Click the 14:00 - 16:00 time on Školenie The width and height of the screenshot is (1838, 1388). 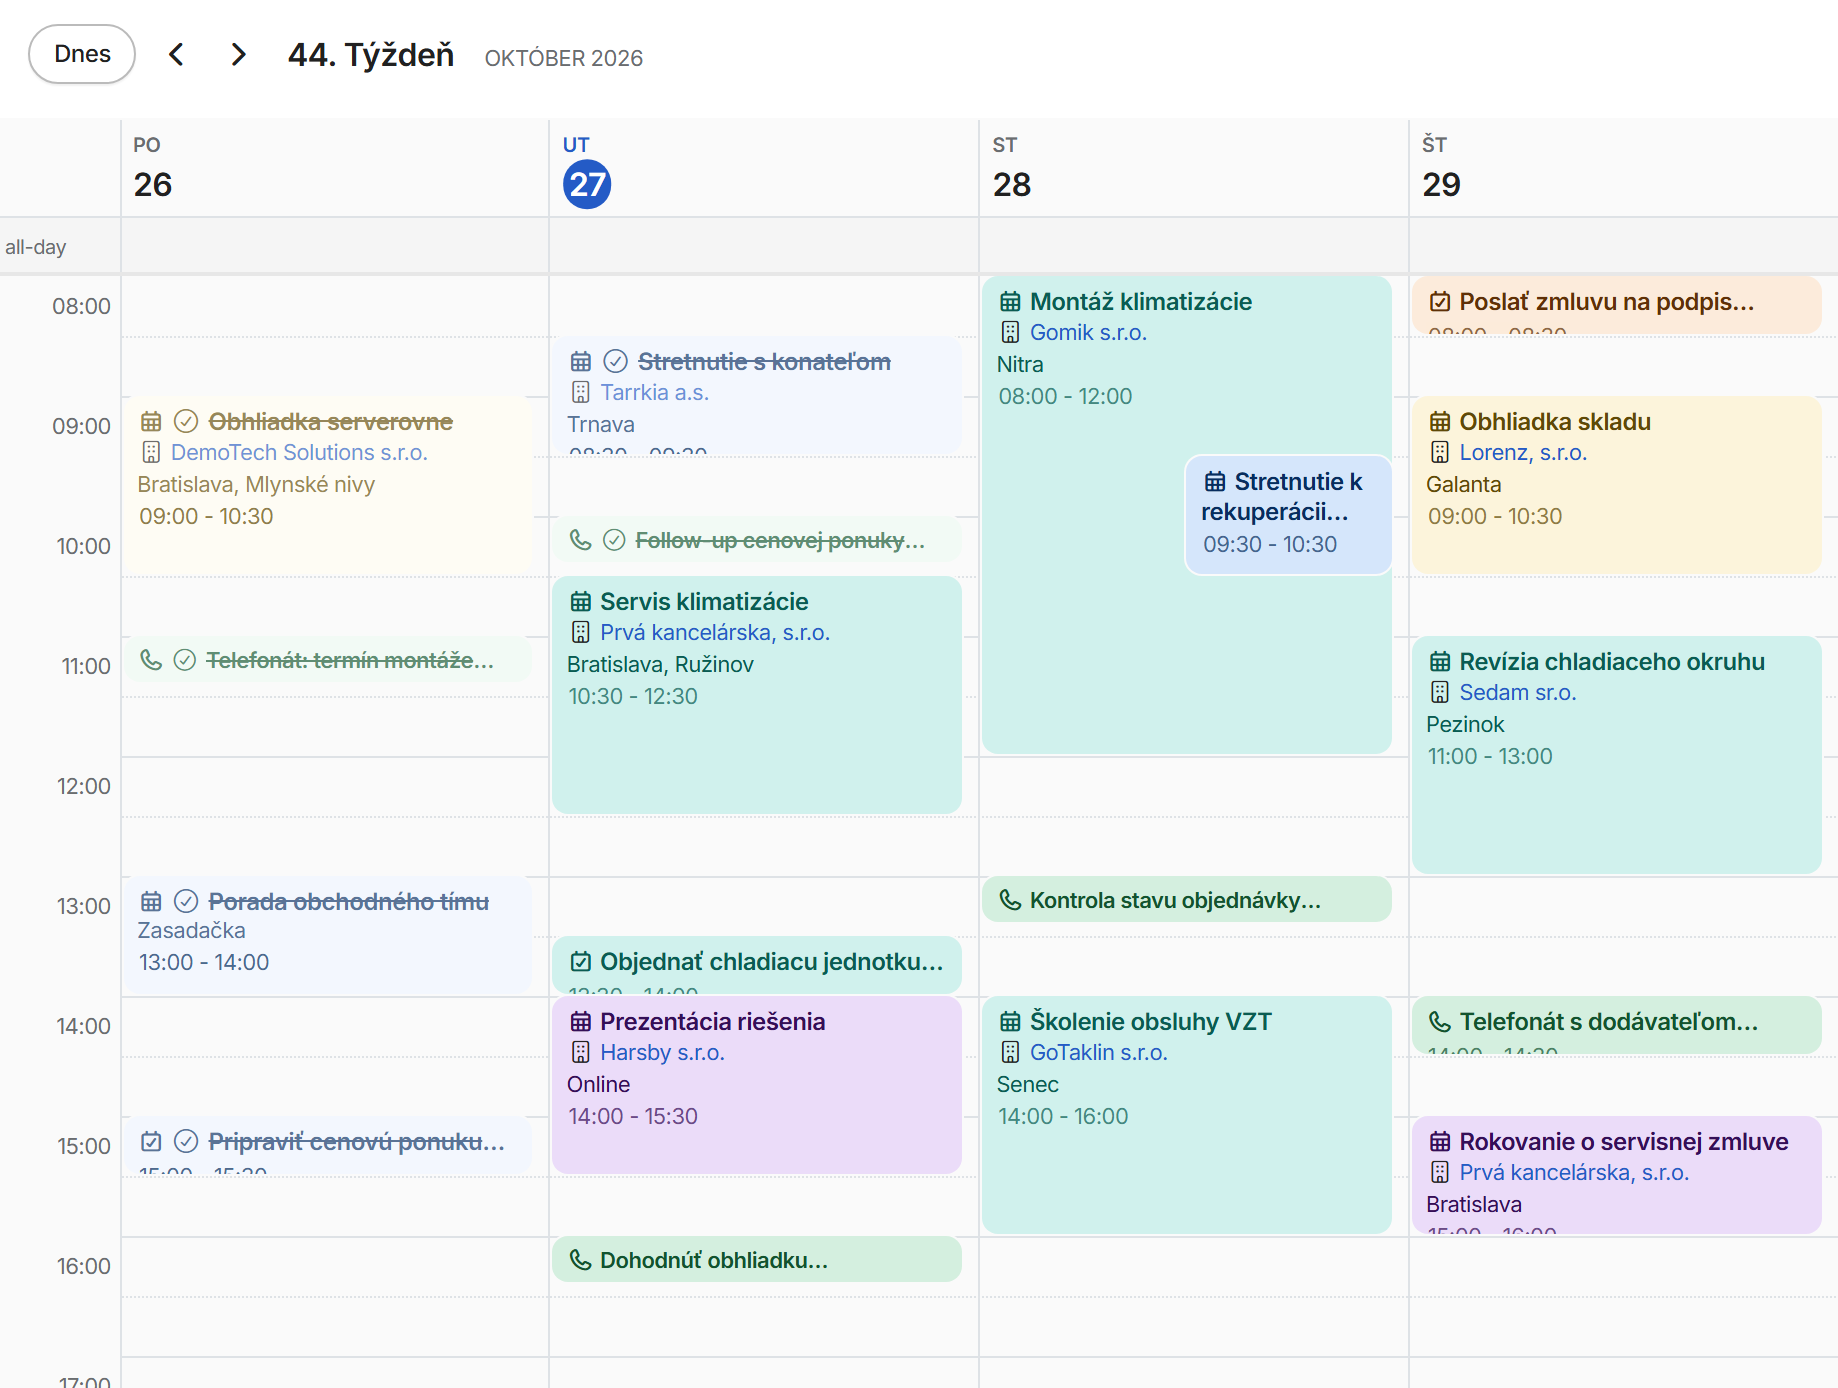click(1063, 1116)
